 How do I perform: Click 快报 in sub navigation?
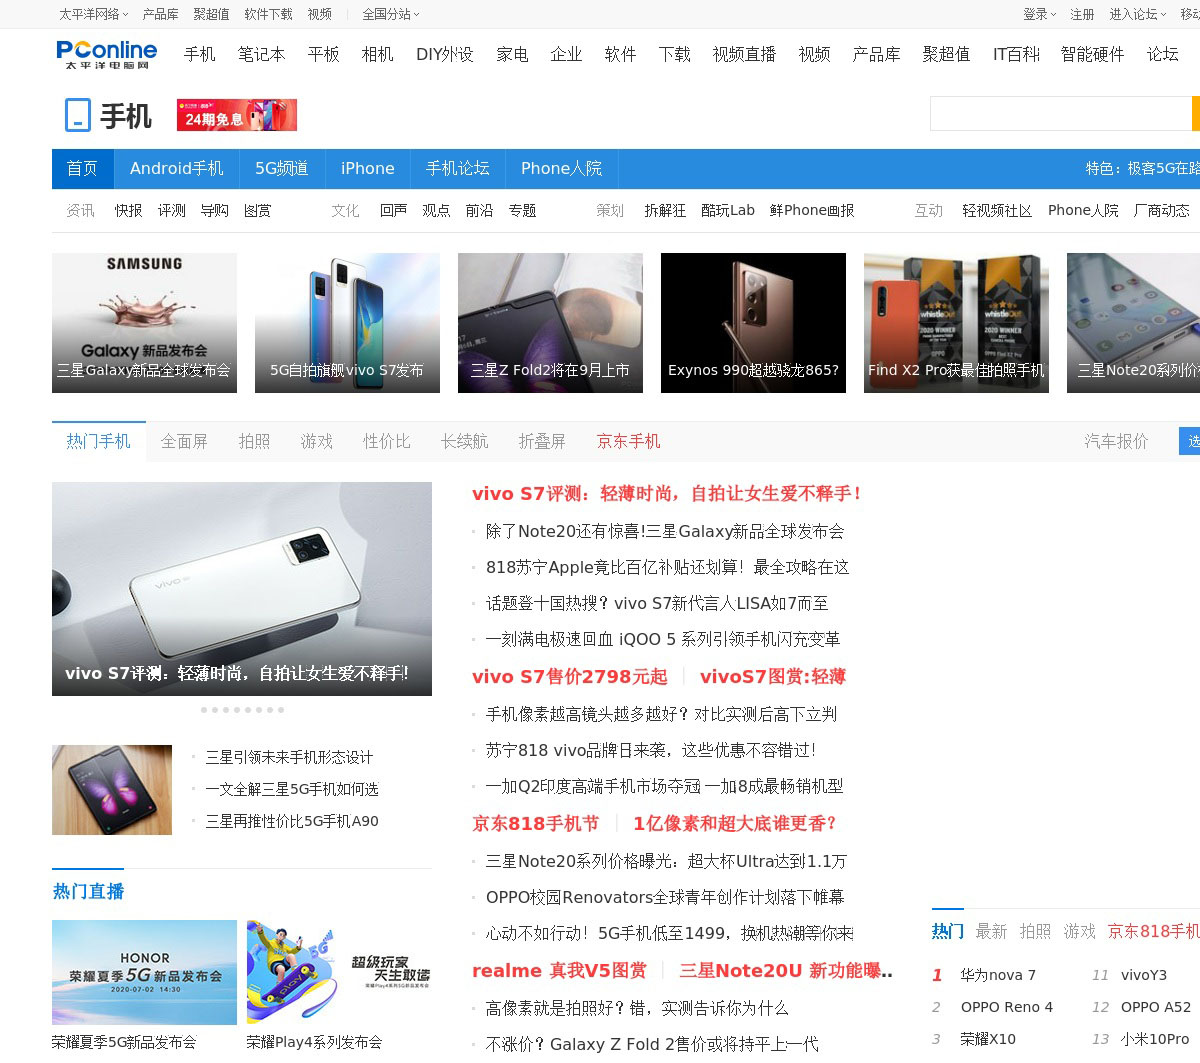click(128, 211)
